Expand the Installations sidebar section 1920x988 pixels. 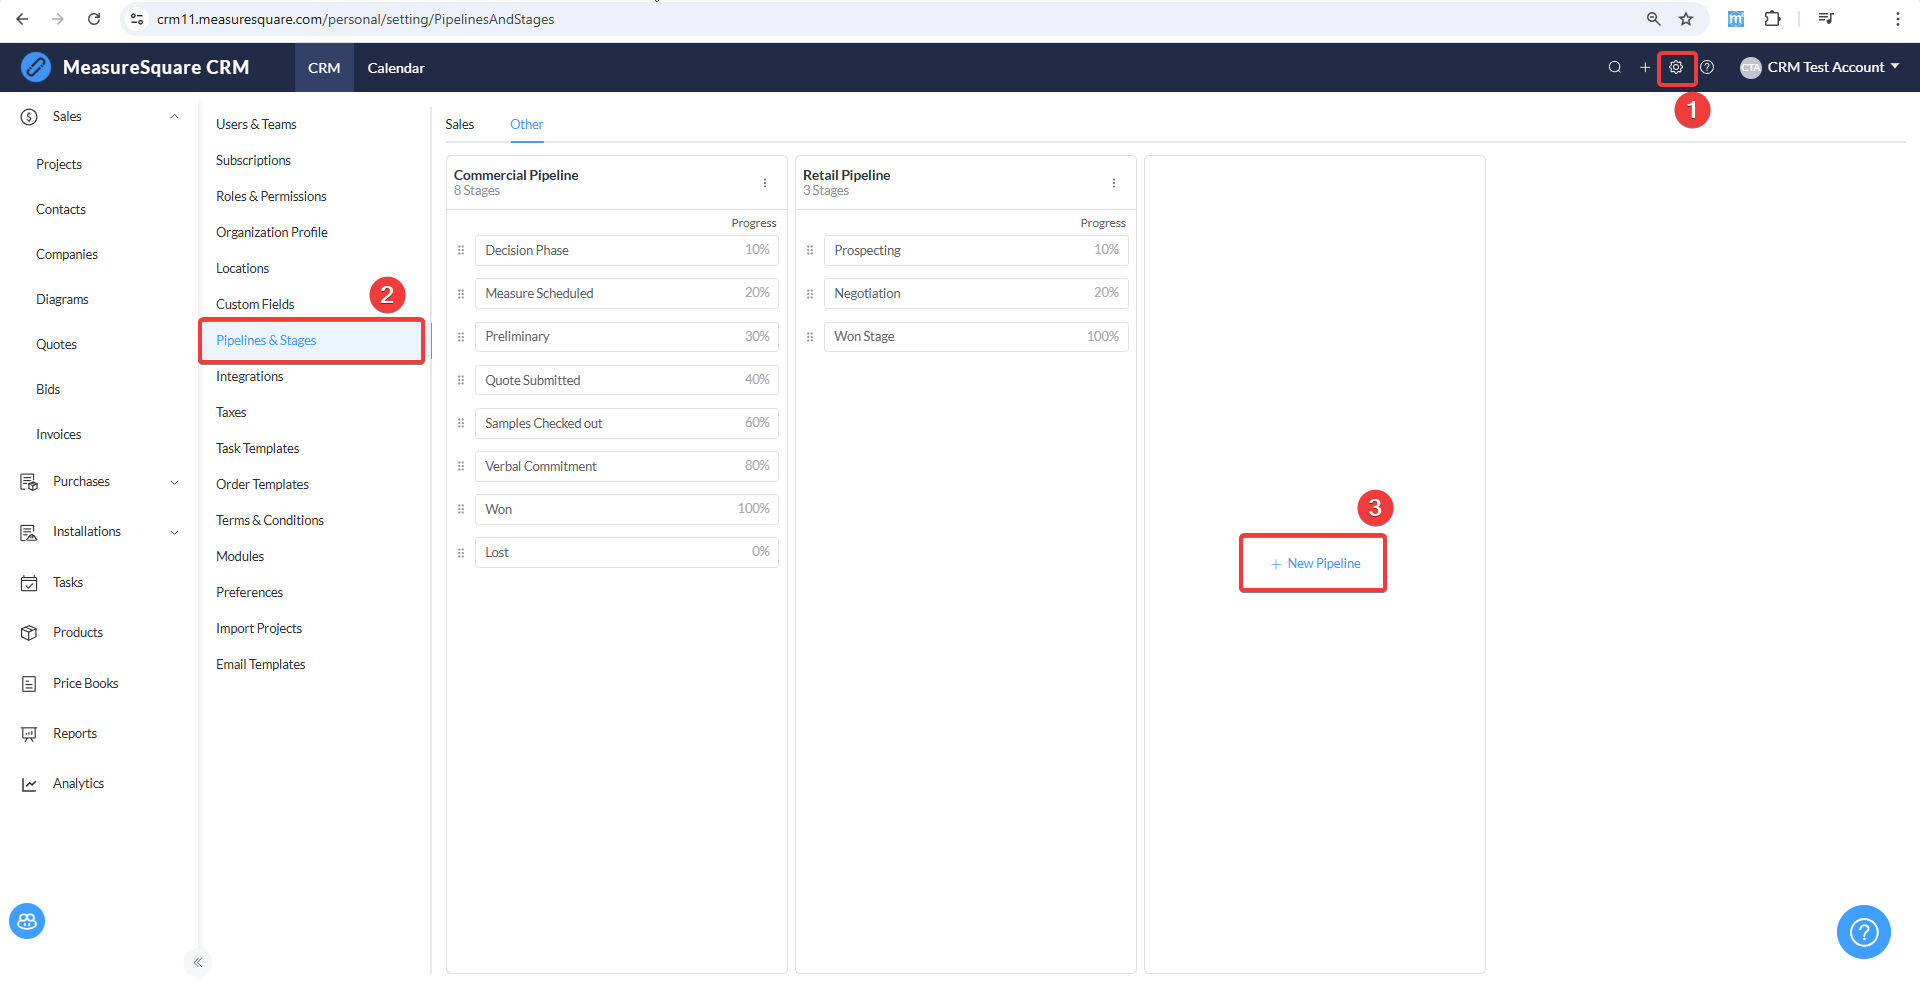tap(174, 532)
